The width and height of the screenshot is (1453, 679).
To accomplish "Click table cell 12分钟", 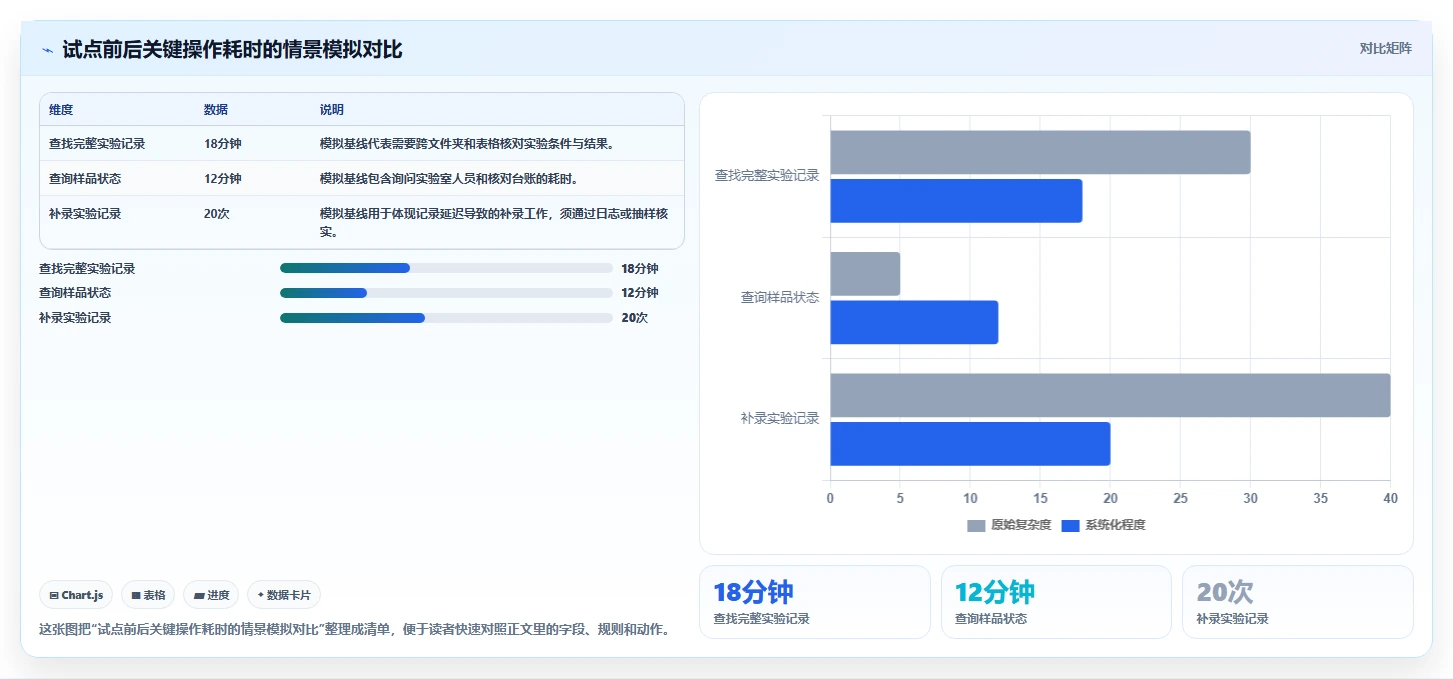I will click(223, 179).
